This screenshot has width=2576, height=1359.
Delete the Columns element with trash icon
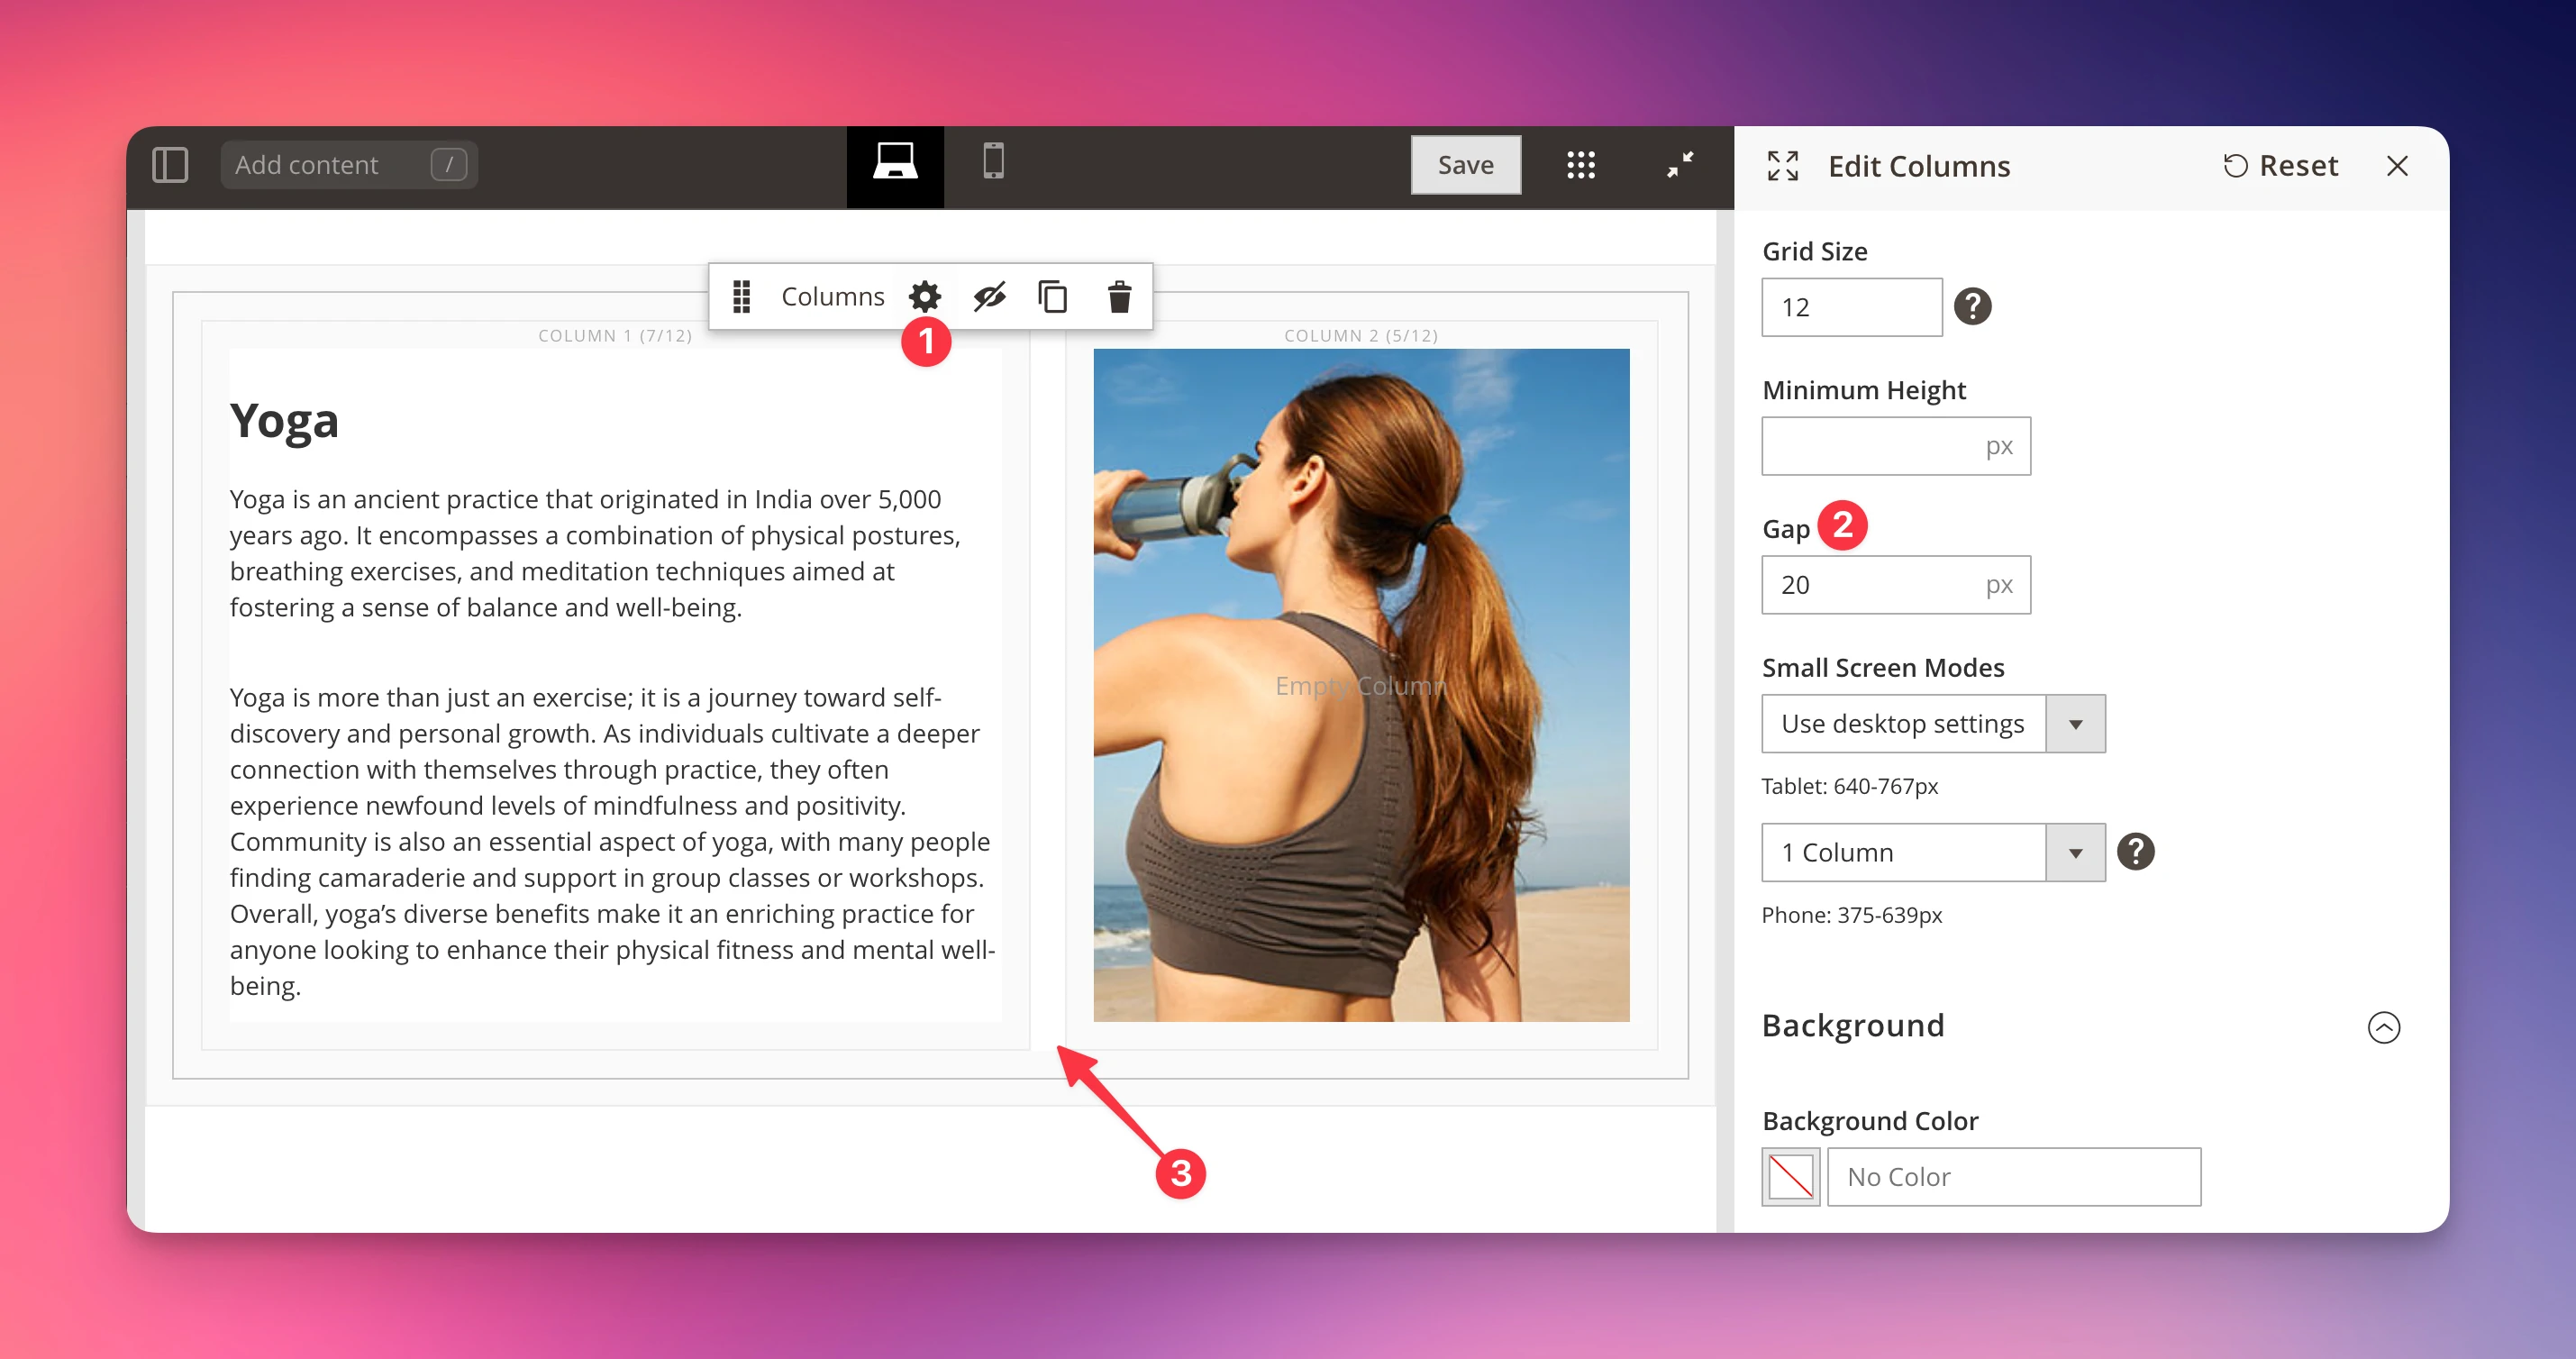[1119, 296]
